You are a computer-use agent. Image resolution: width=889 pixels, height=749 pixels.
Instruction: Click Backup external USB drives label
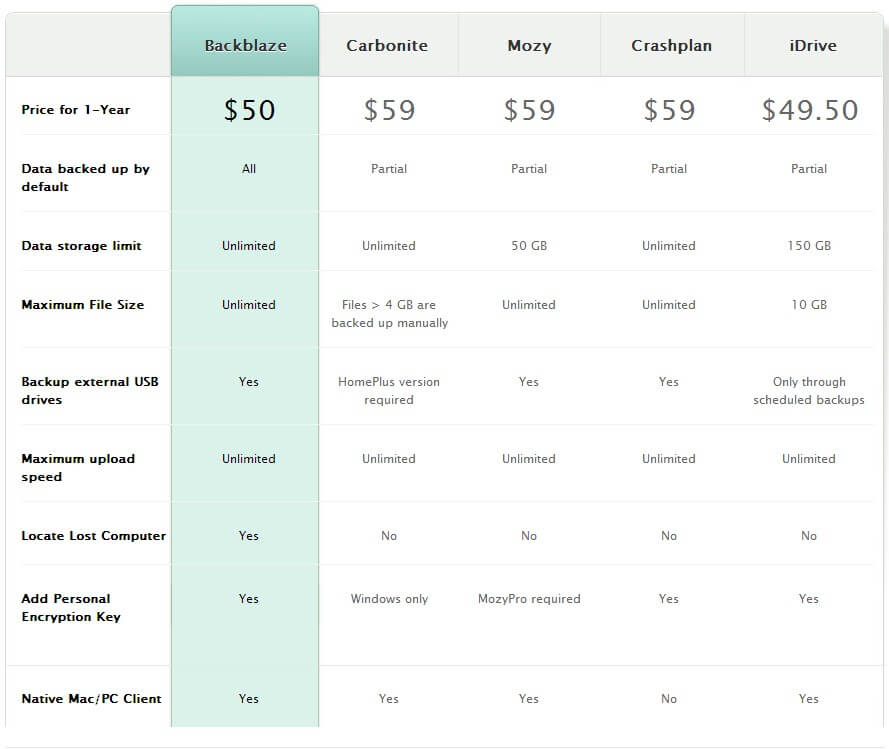point(90,391)
